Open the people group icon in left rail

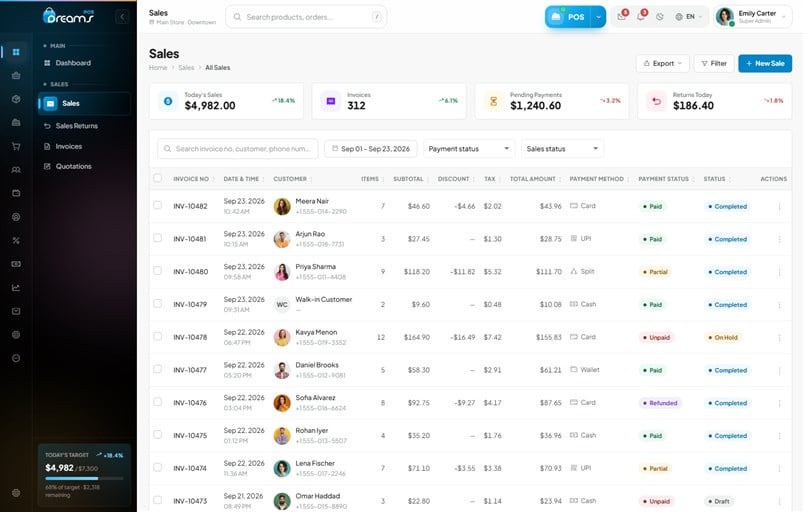[16, 170]
